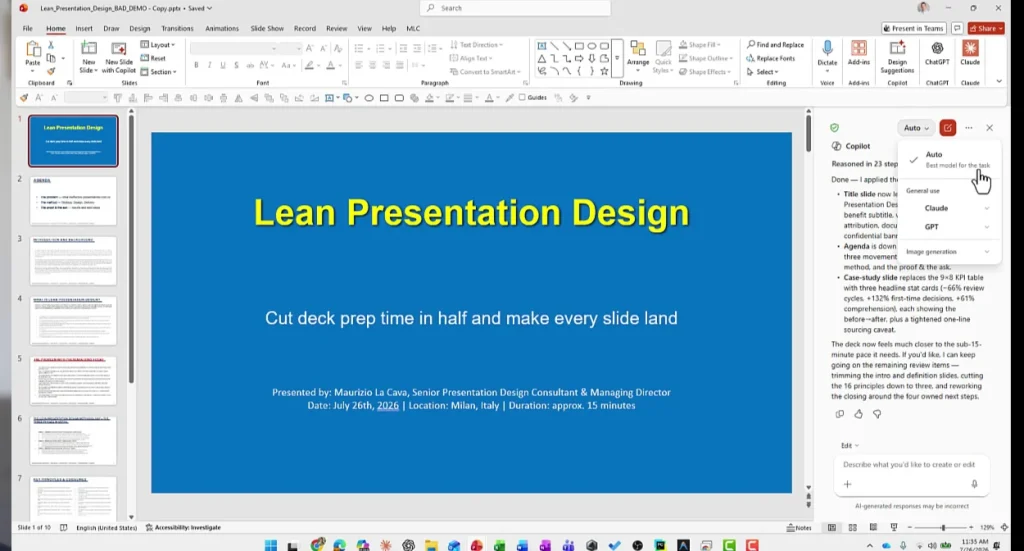
Task: Switch to the Transitions tab
Action: pos(177,28)
